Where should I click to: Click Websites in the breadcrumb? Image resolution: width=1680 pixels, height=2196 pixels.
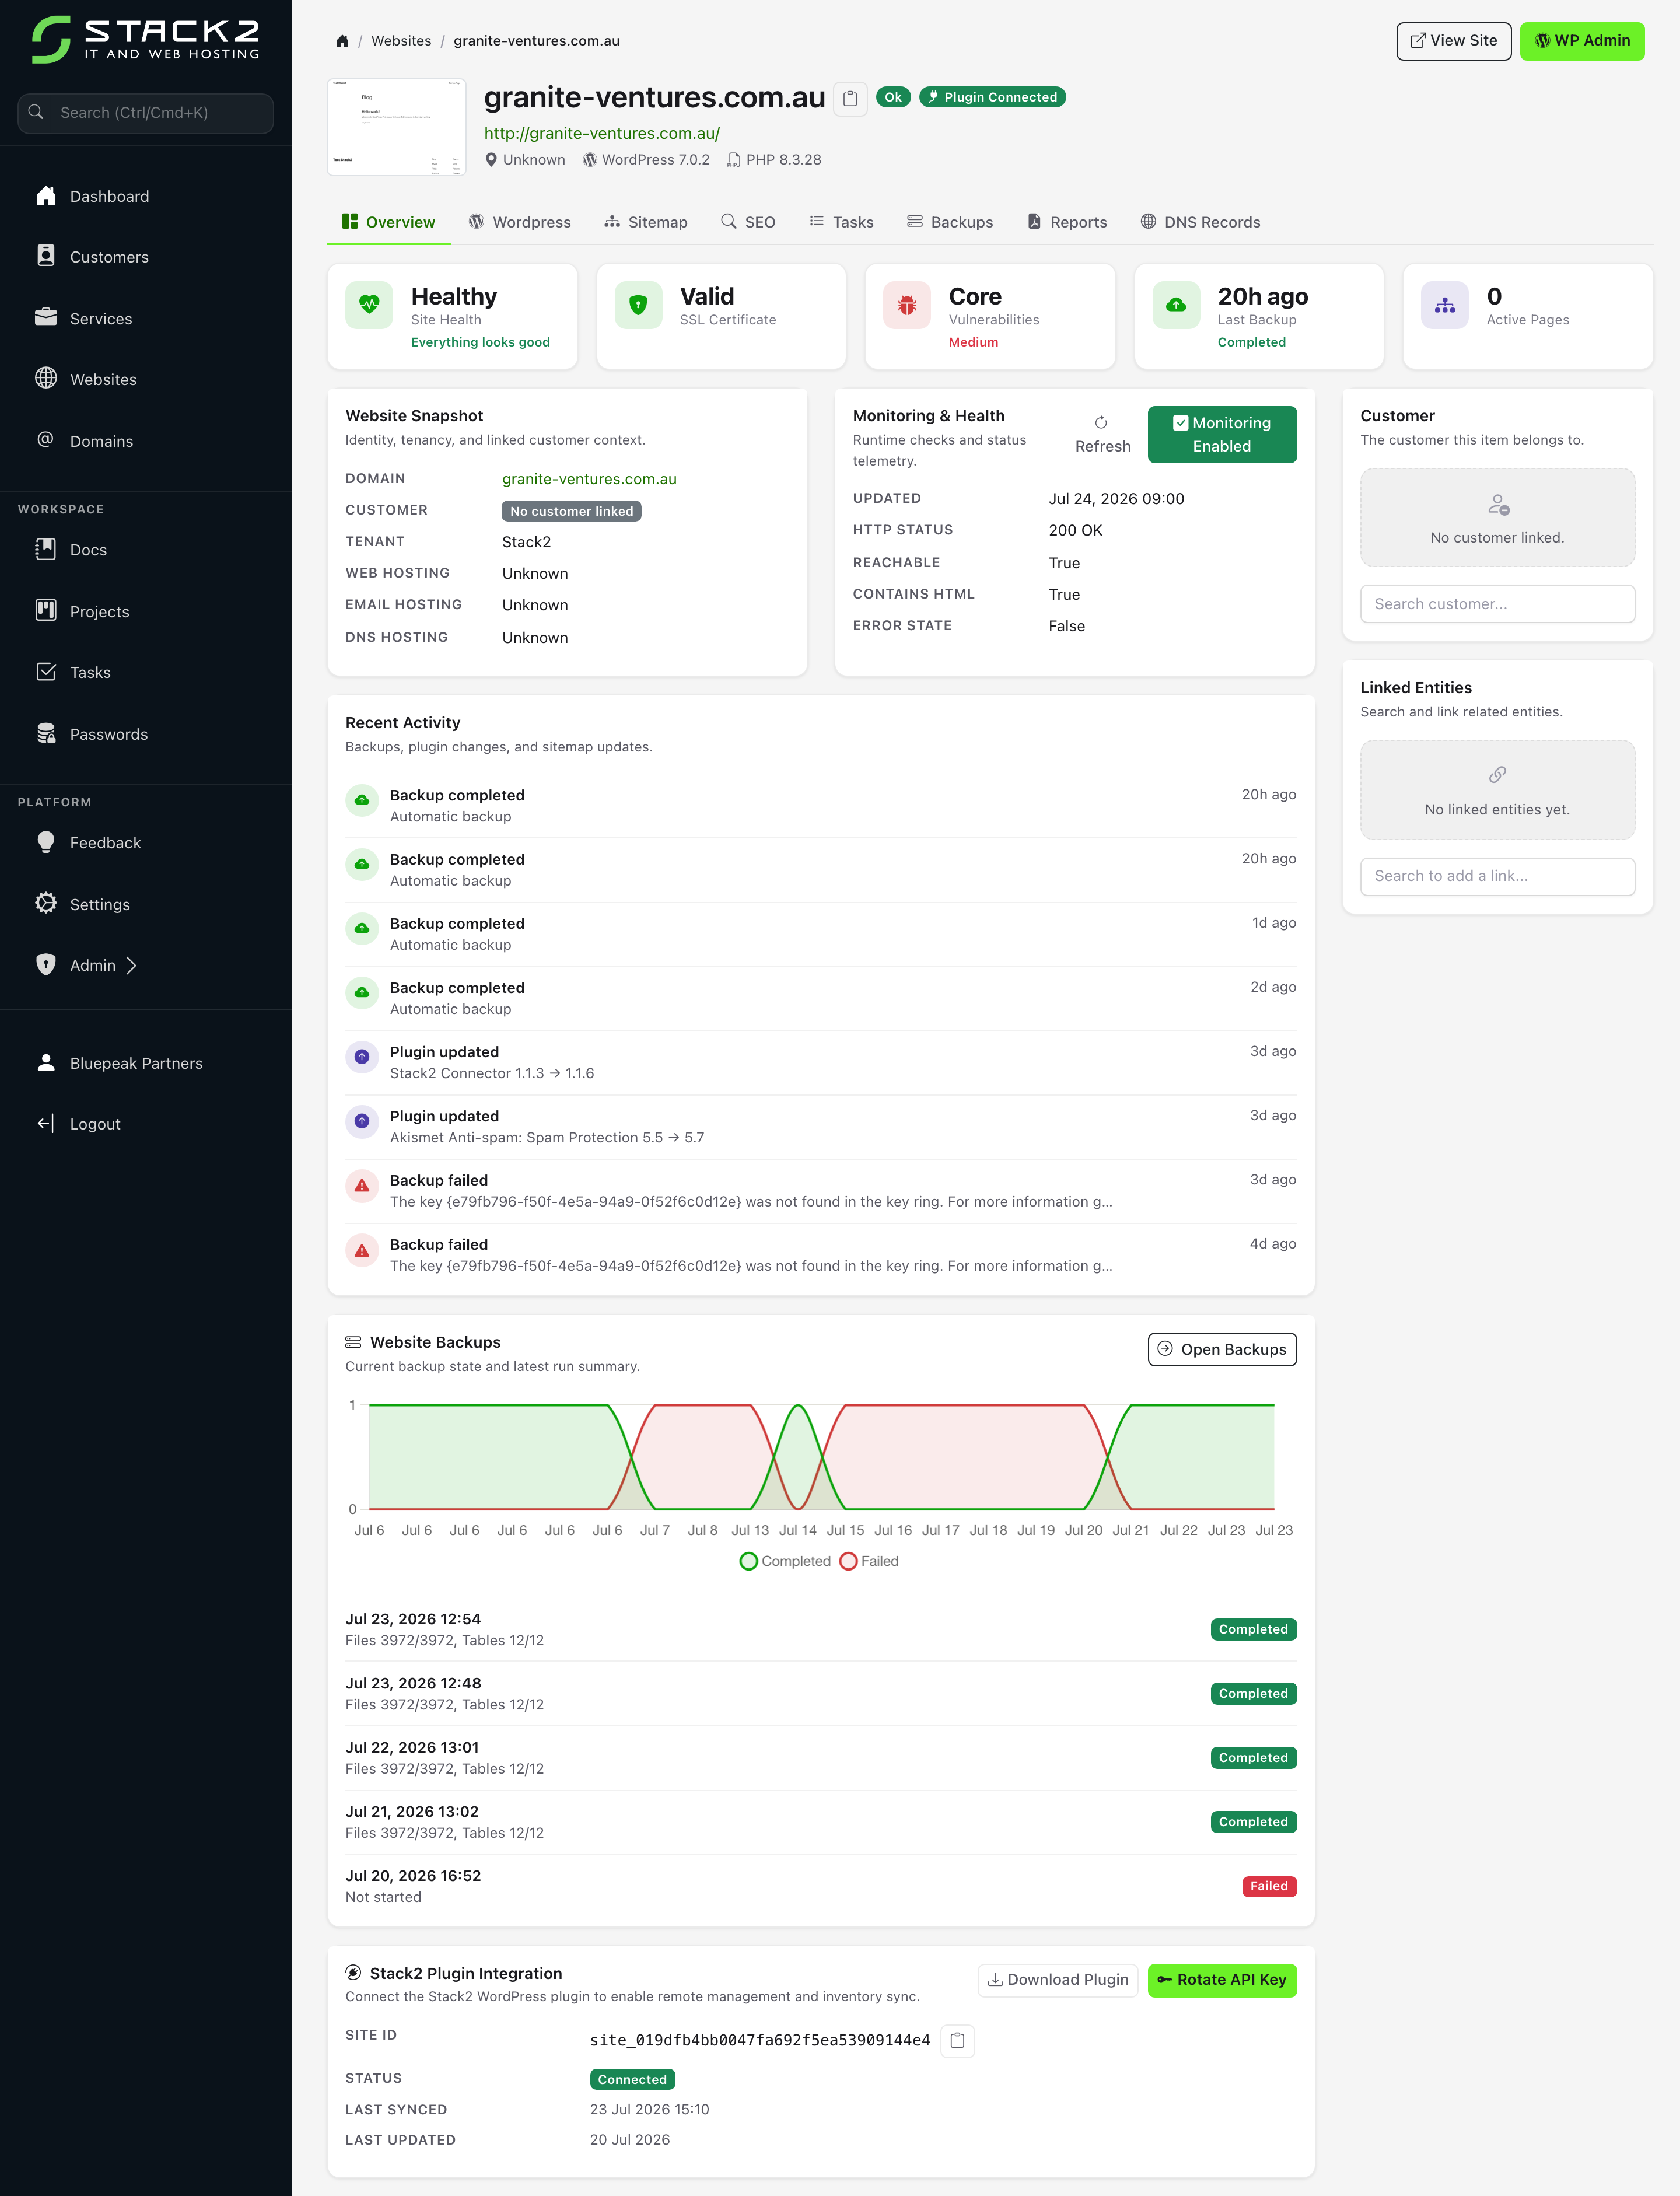[x=401, y=41]
